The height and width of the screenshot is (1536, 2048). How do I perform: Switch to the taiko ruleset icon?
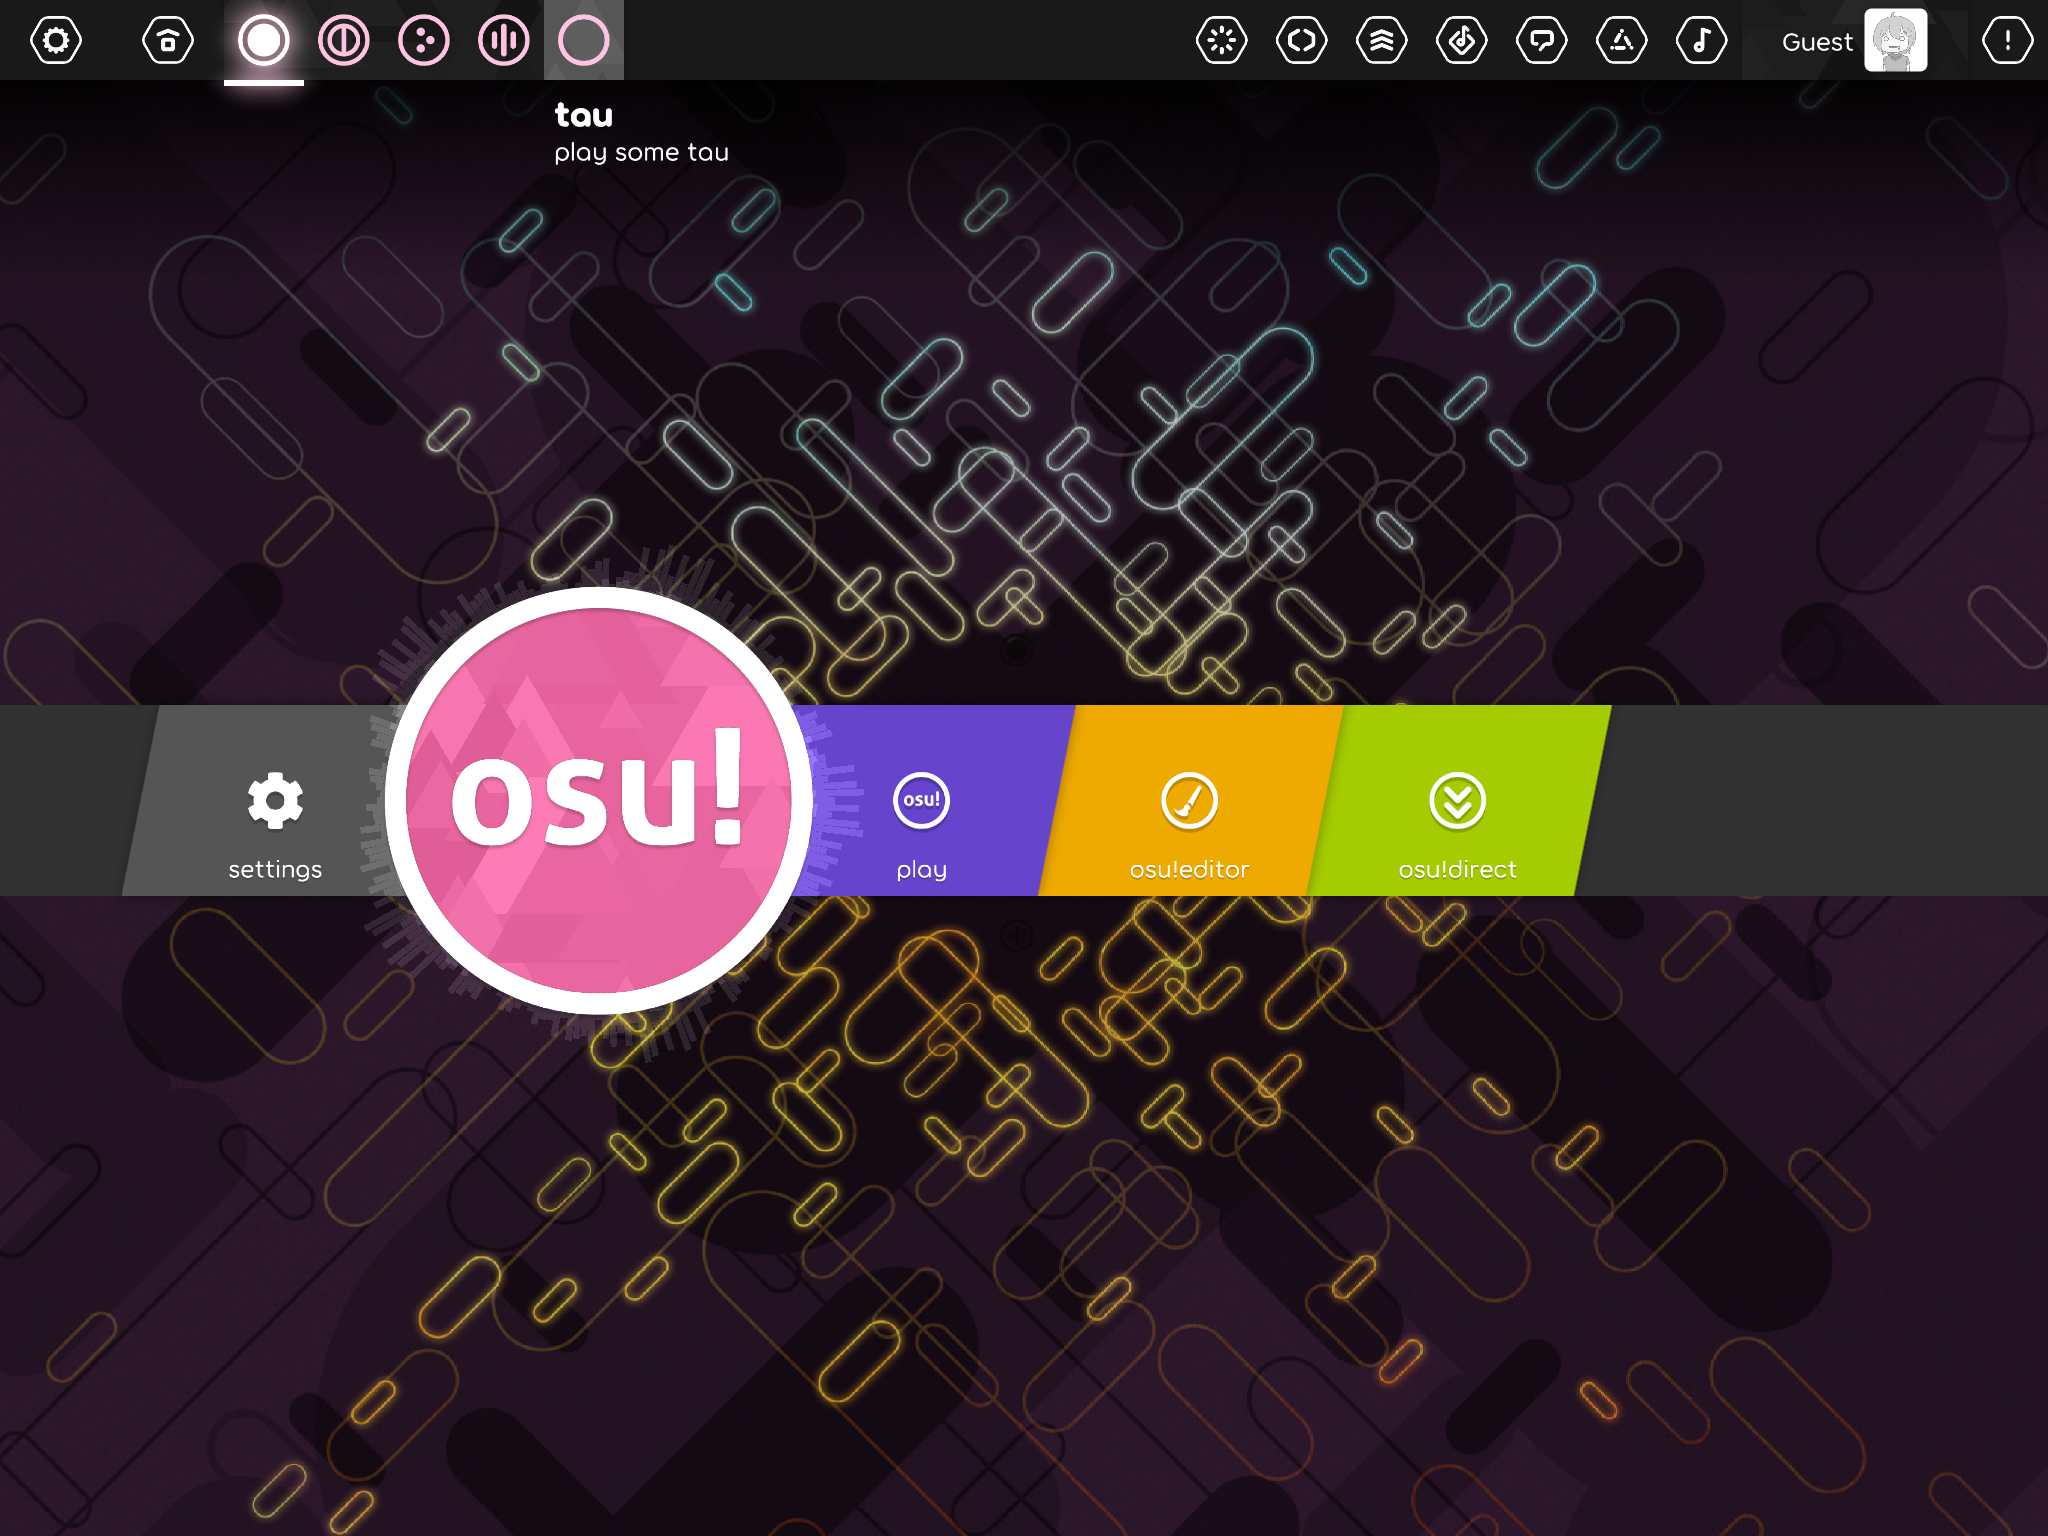pyautogui.click(x=344, y=40)
